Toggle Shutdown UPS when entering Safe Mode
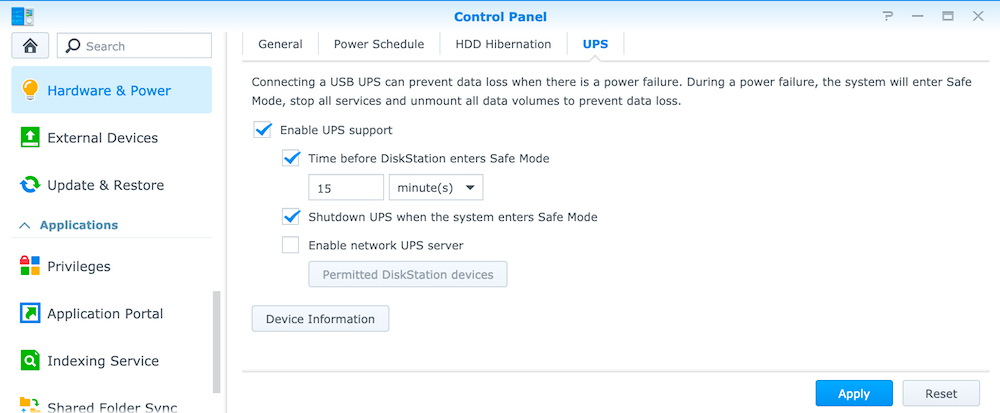The width and height of the screenshot is (1000, 413). coord(291,217)
